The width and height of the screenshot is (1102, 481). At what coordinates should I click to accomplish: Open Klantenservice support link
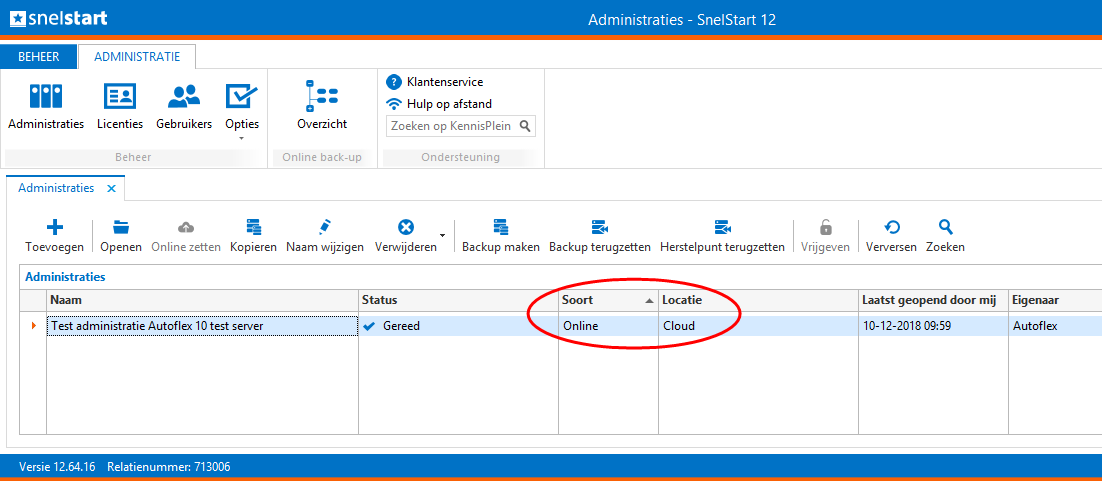click(444, 82)
